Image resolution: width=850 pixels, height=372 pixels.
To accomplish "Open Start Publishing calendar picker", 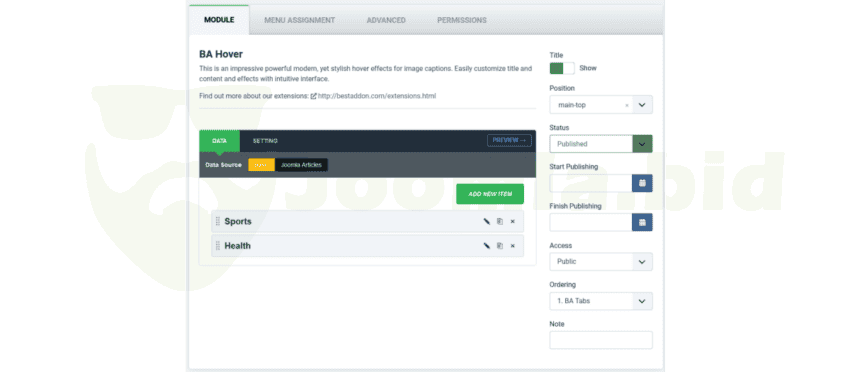I will click(x=642, y=183).
